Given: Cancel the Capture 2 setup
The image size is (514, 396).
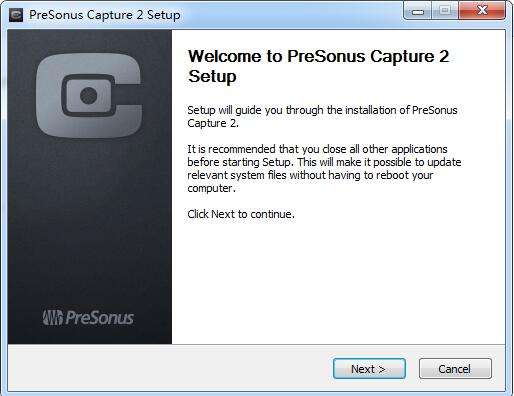Looking at the screenshot, I should (455, 369).
